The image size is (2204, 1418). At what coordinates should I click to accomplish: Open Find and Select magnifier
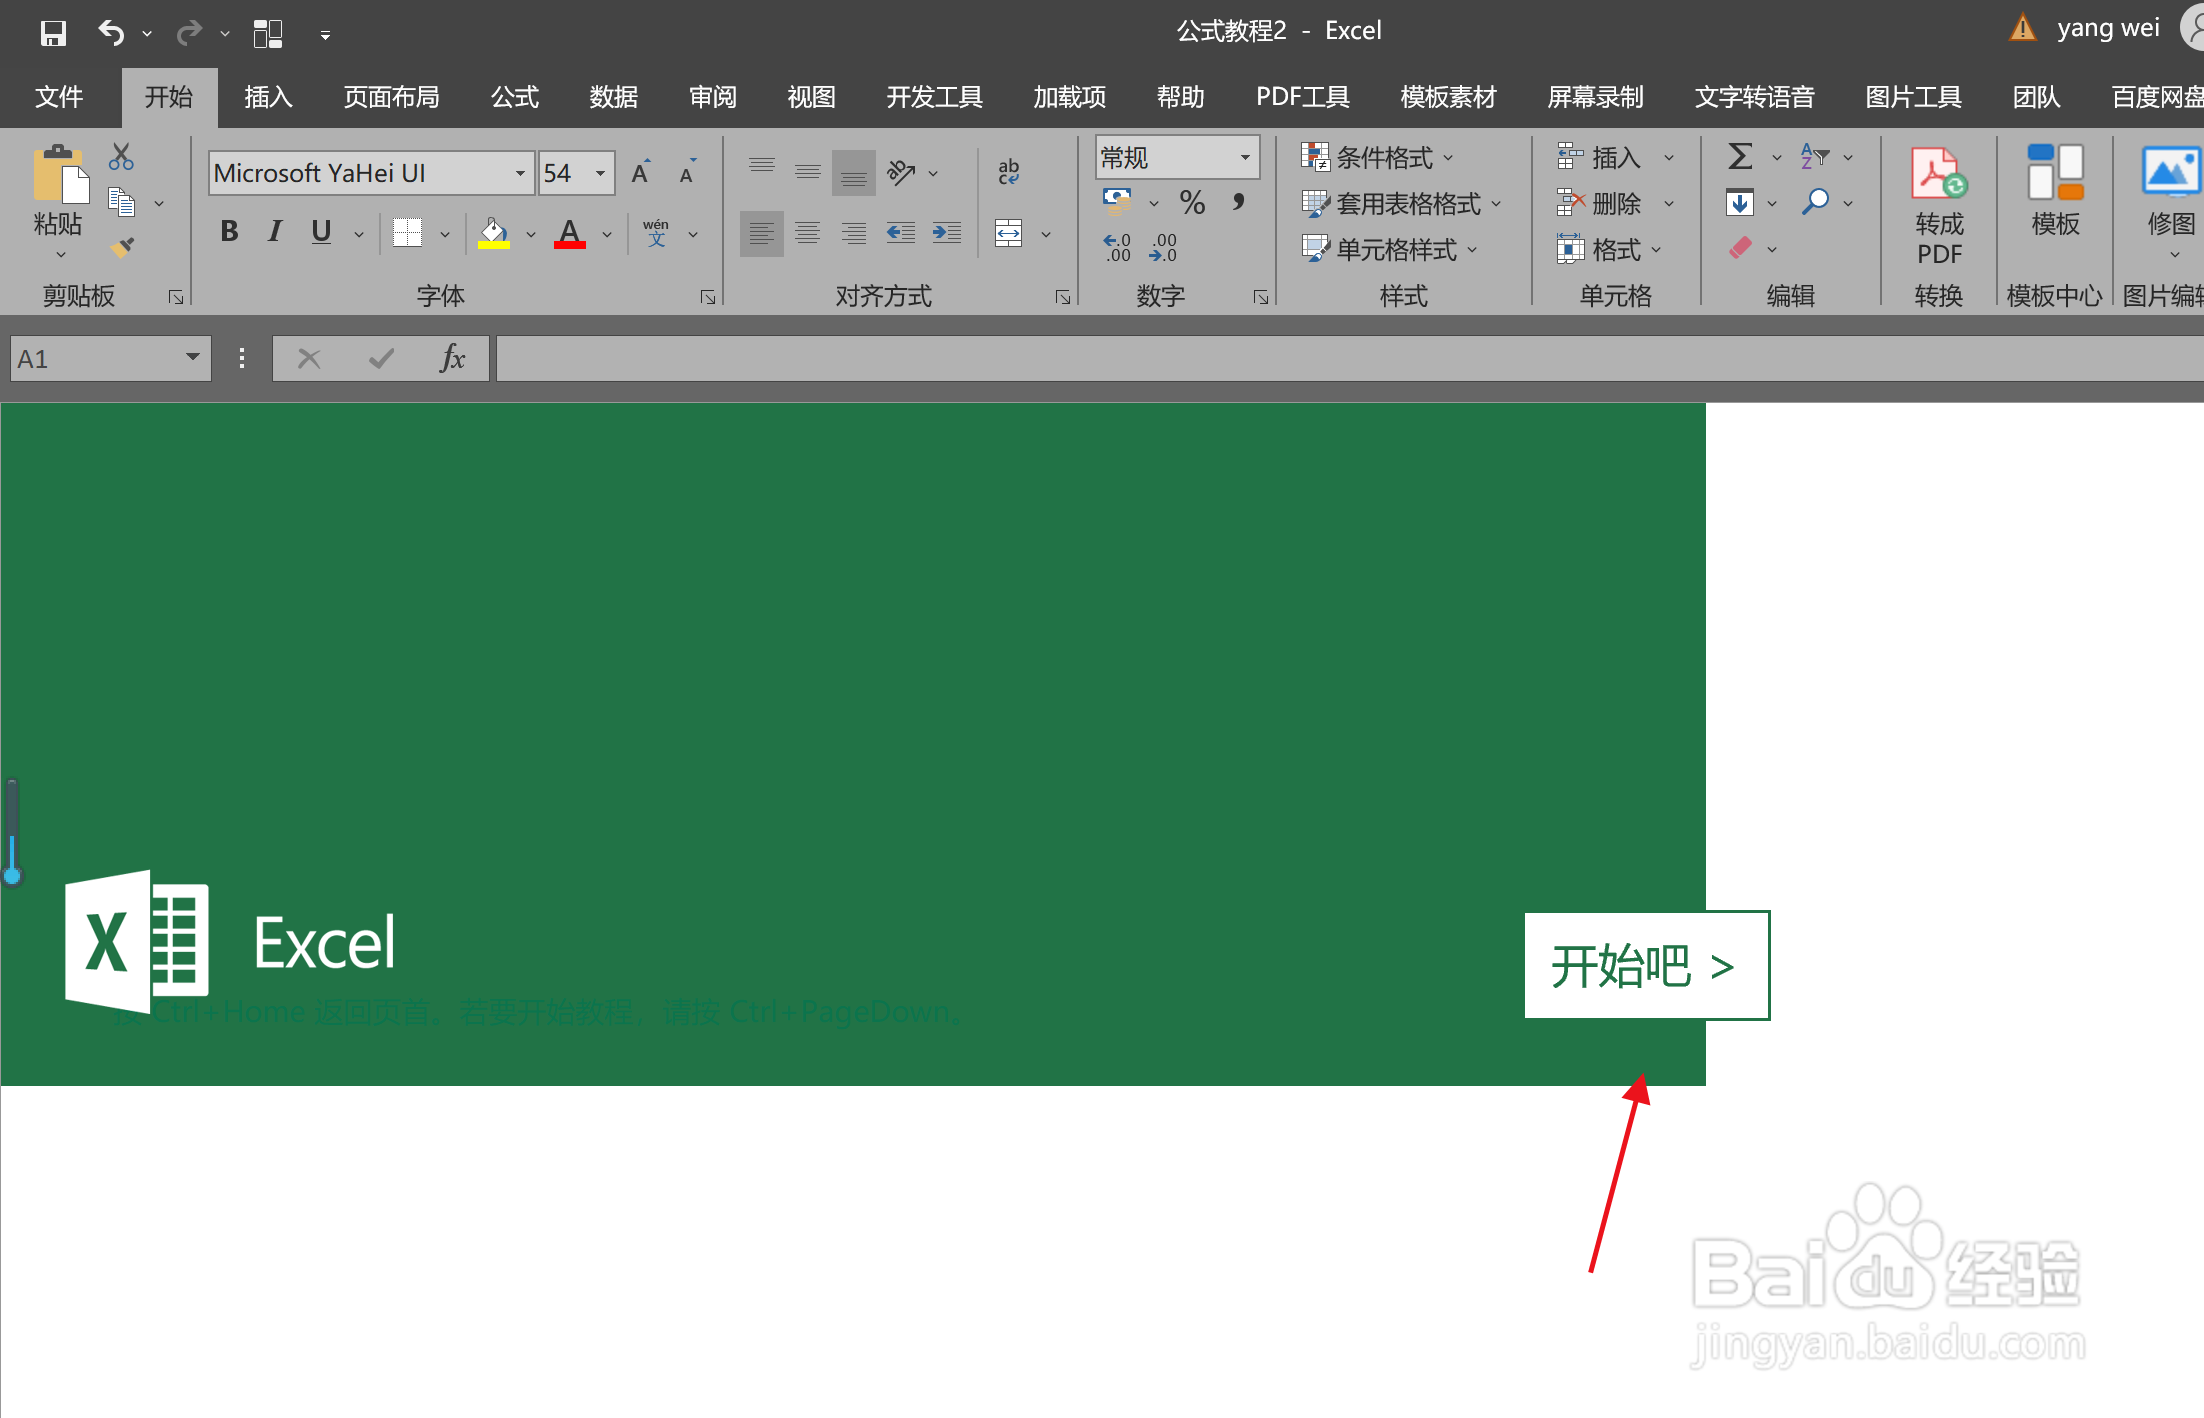[x=1815, y=203]
